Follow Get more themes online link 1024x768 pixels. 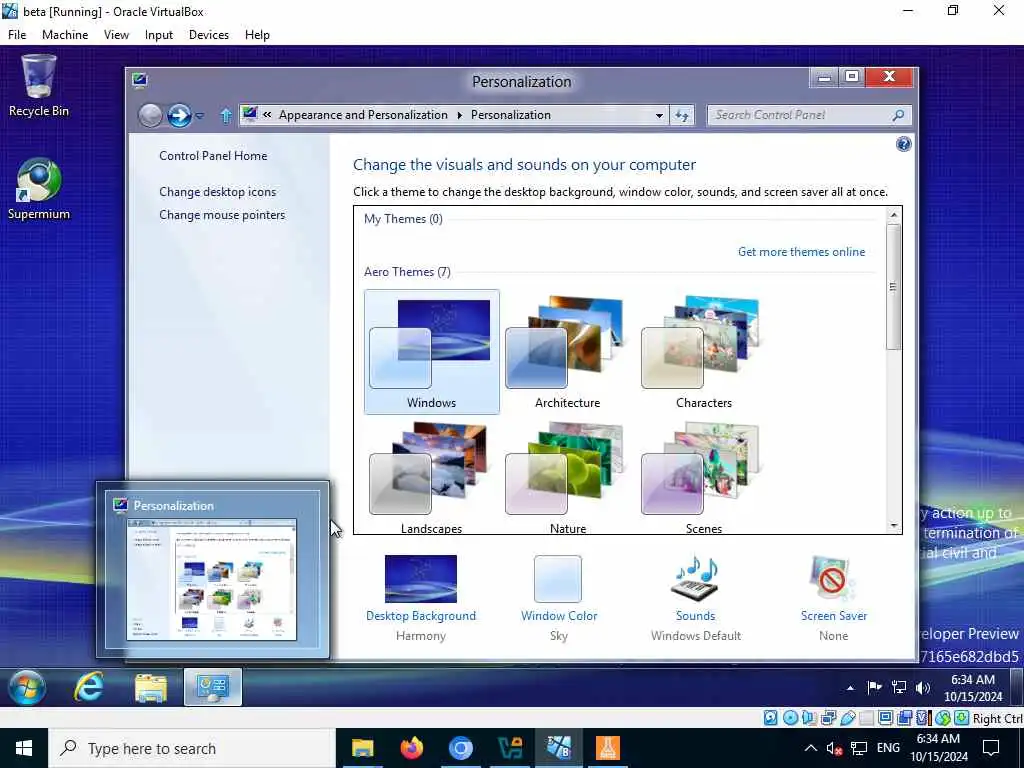801,251
